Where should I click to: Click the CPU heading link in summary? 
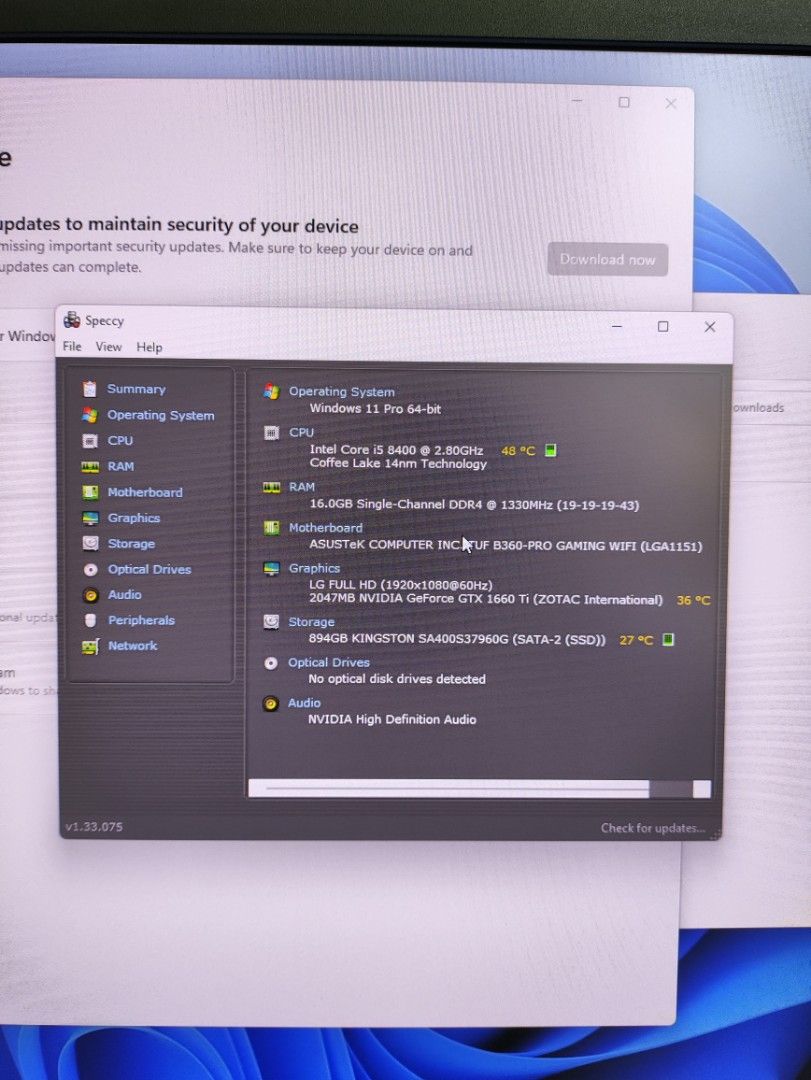point(302,433)
